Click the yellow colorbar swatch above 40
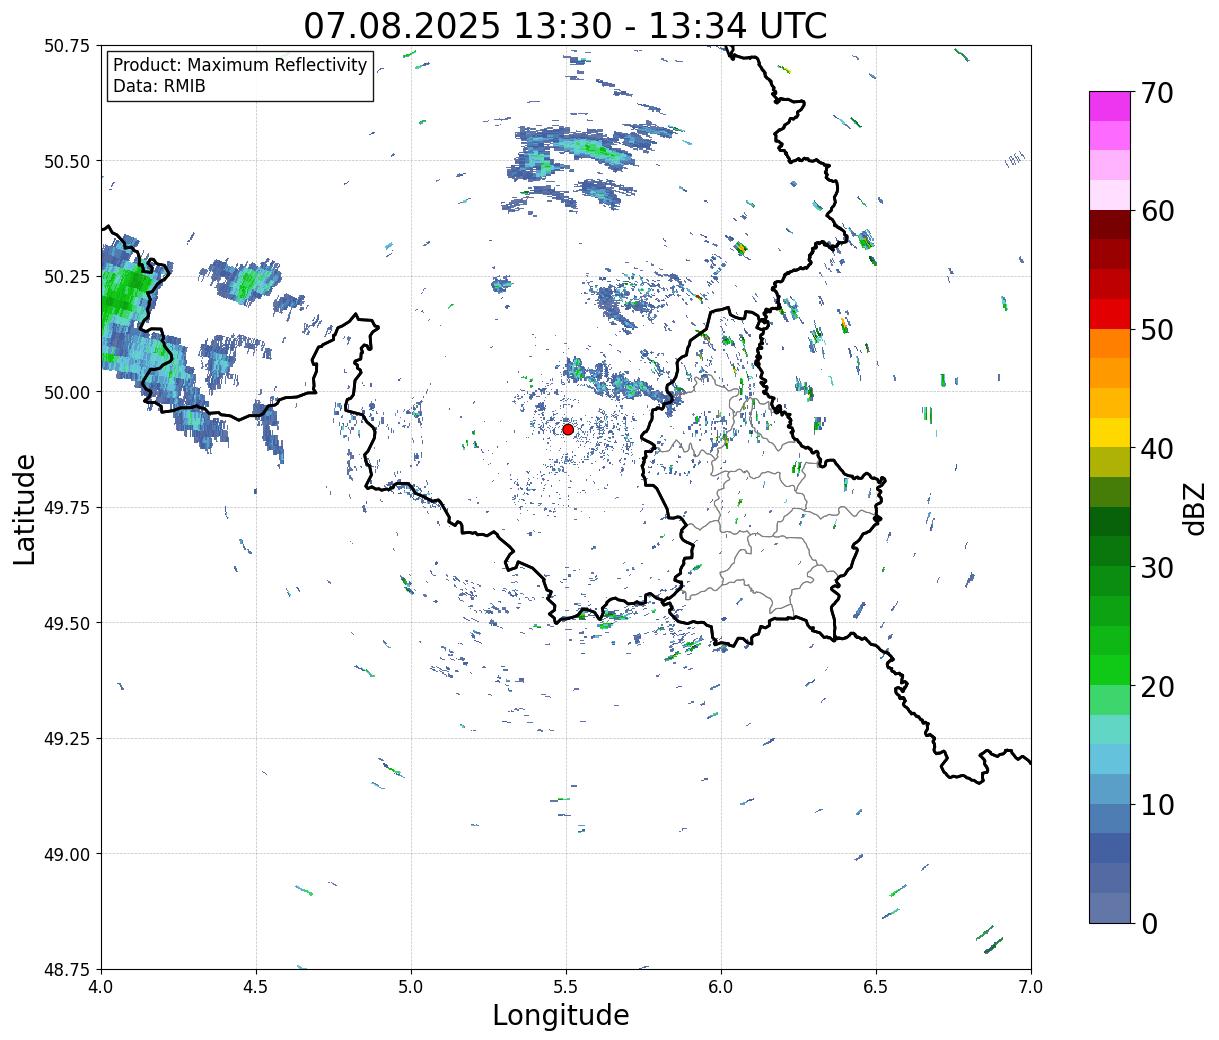The height and width of the screenshot is (1040, 1219). (x=1110, y=433)
